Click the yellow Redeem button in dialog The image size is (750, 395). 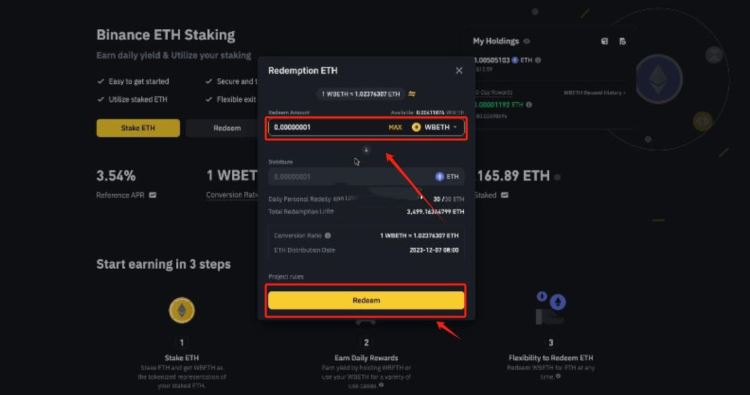click(366, 300)
